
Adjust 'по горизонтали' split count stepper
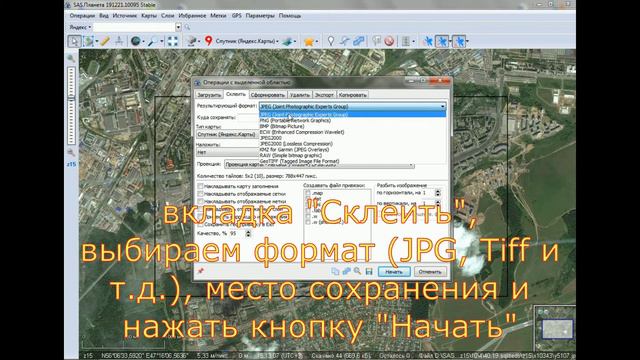click(438, 193)
